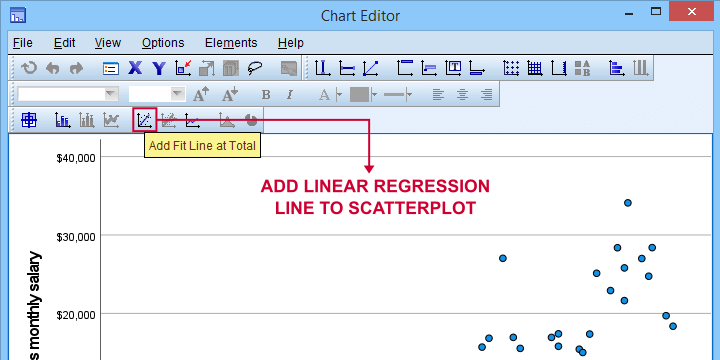Open the font size dropdown
This screenshot has height=360, width=720.
coord(157,95)
